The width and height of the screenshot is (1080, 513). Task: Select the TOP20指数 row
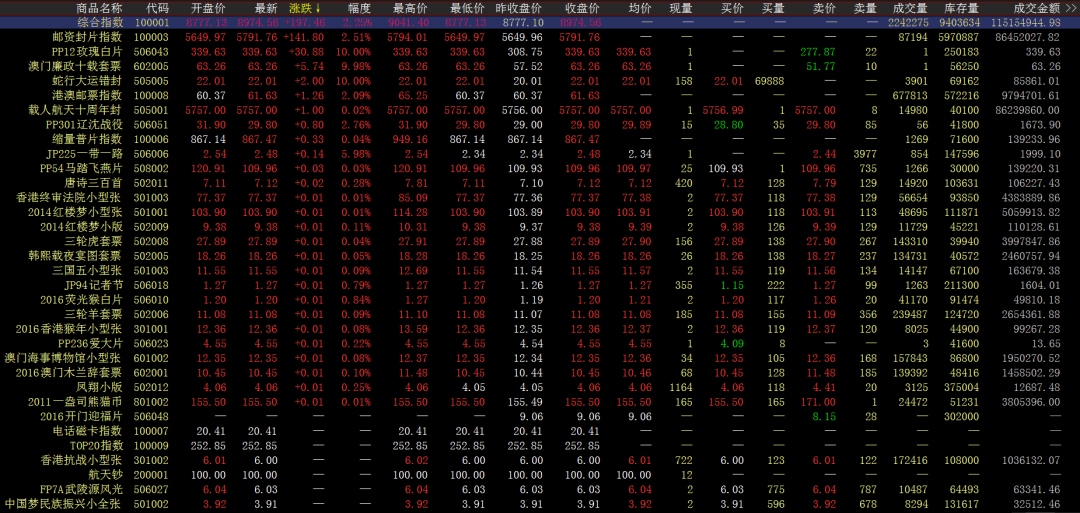(540, 445)
